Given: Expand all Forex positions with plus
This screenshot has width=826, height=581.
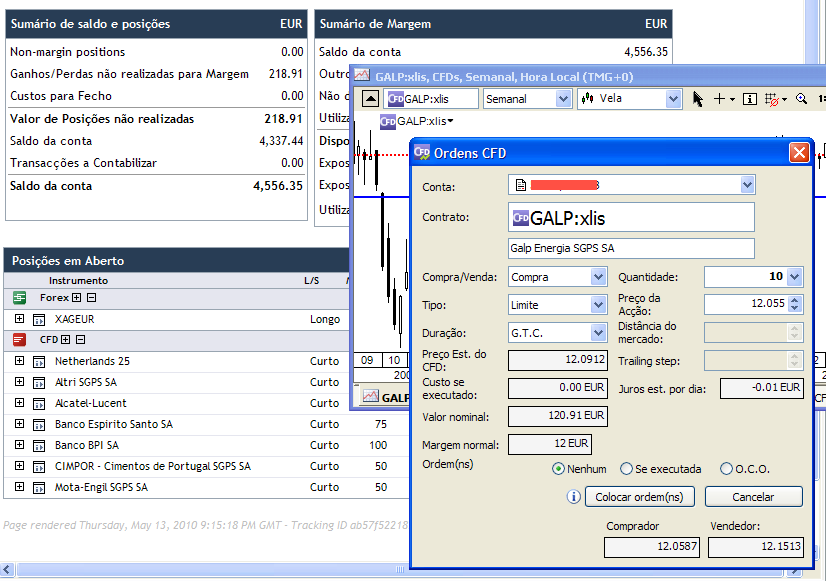Looking at the screenshot, I should [x=76, y=298].
